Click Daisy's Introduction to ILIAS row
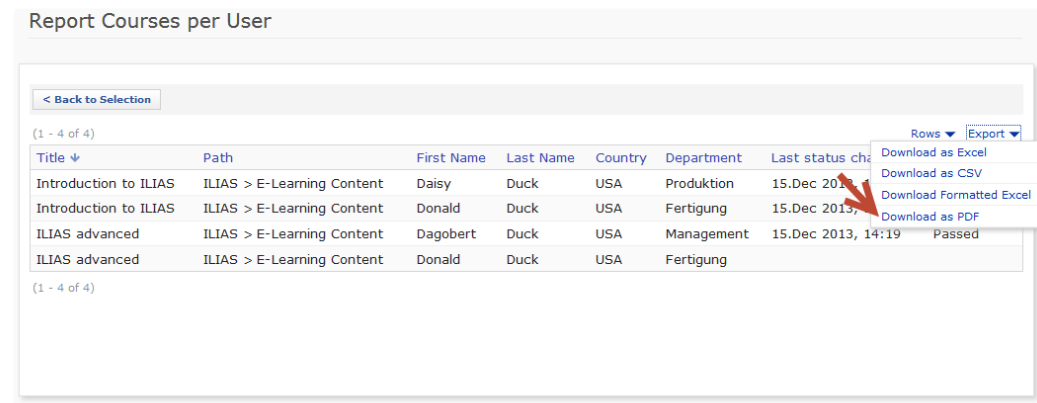 pos(105,184)
